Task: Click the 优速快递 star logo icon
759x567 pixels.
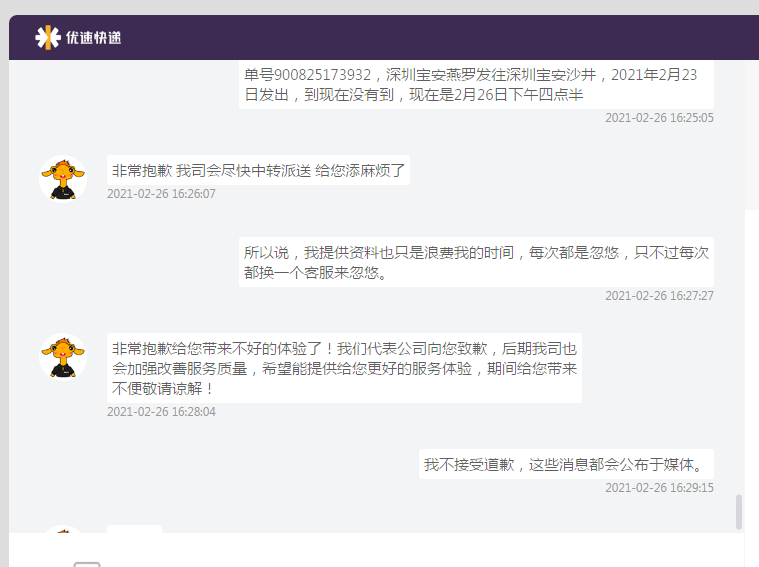Action: coord(47,37)
